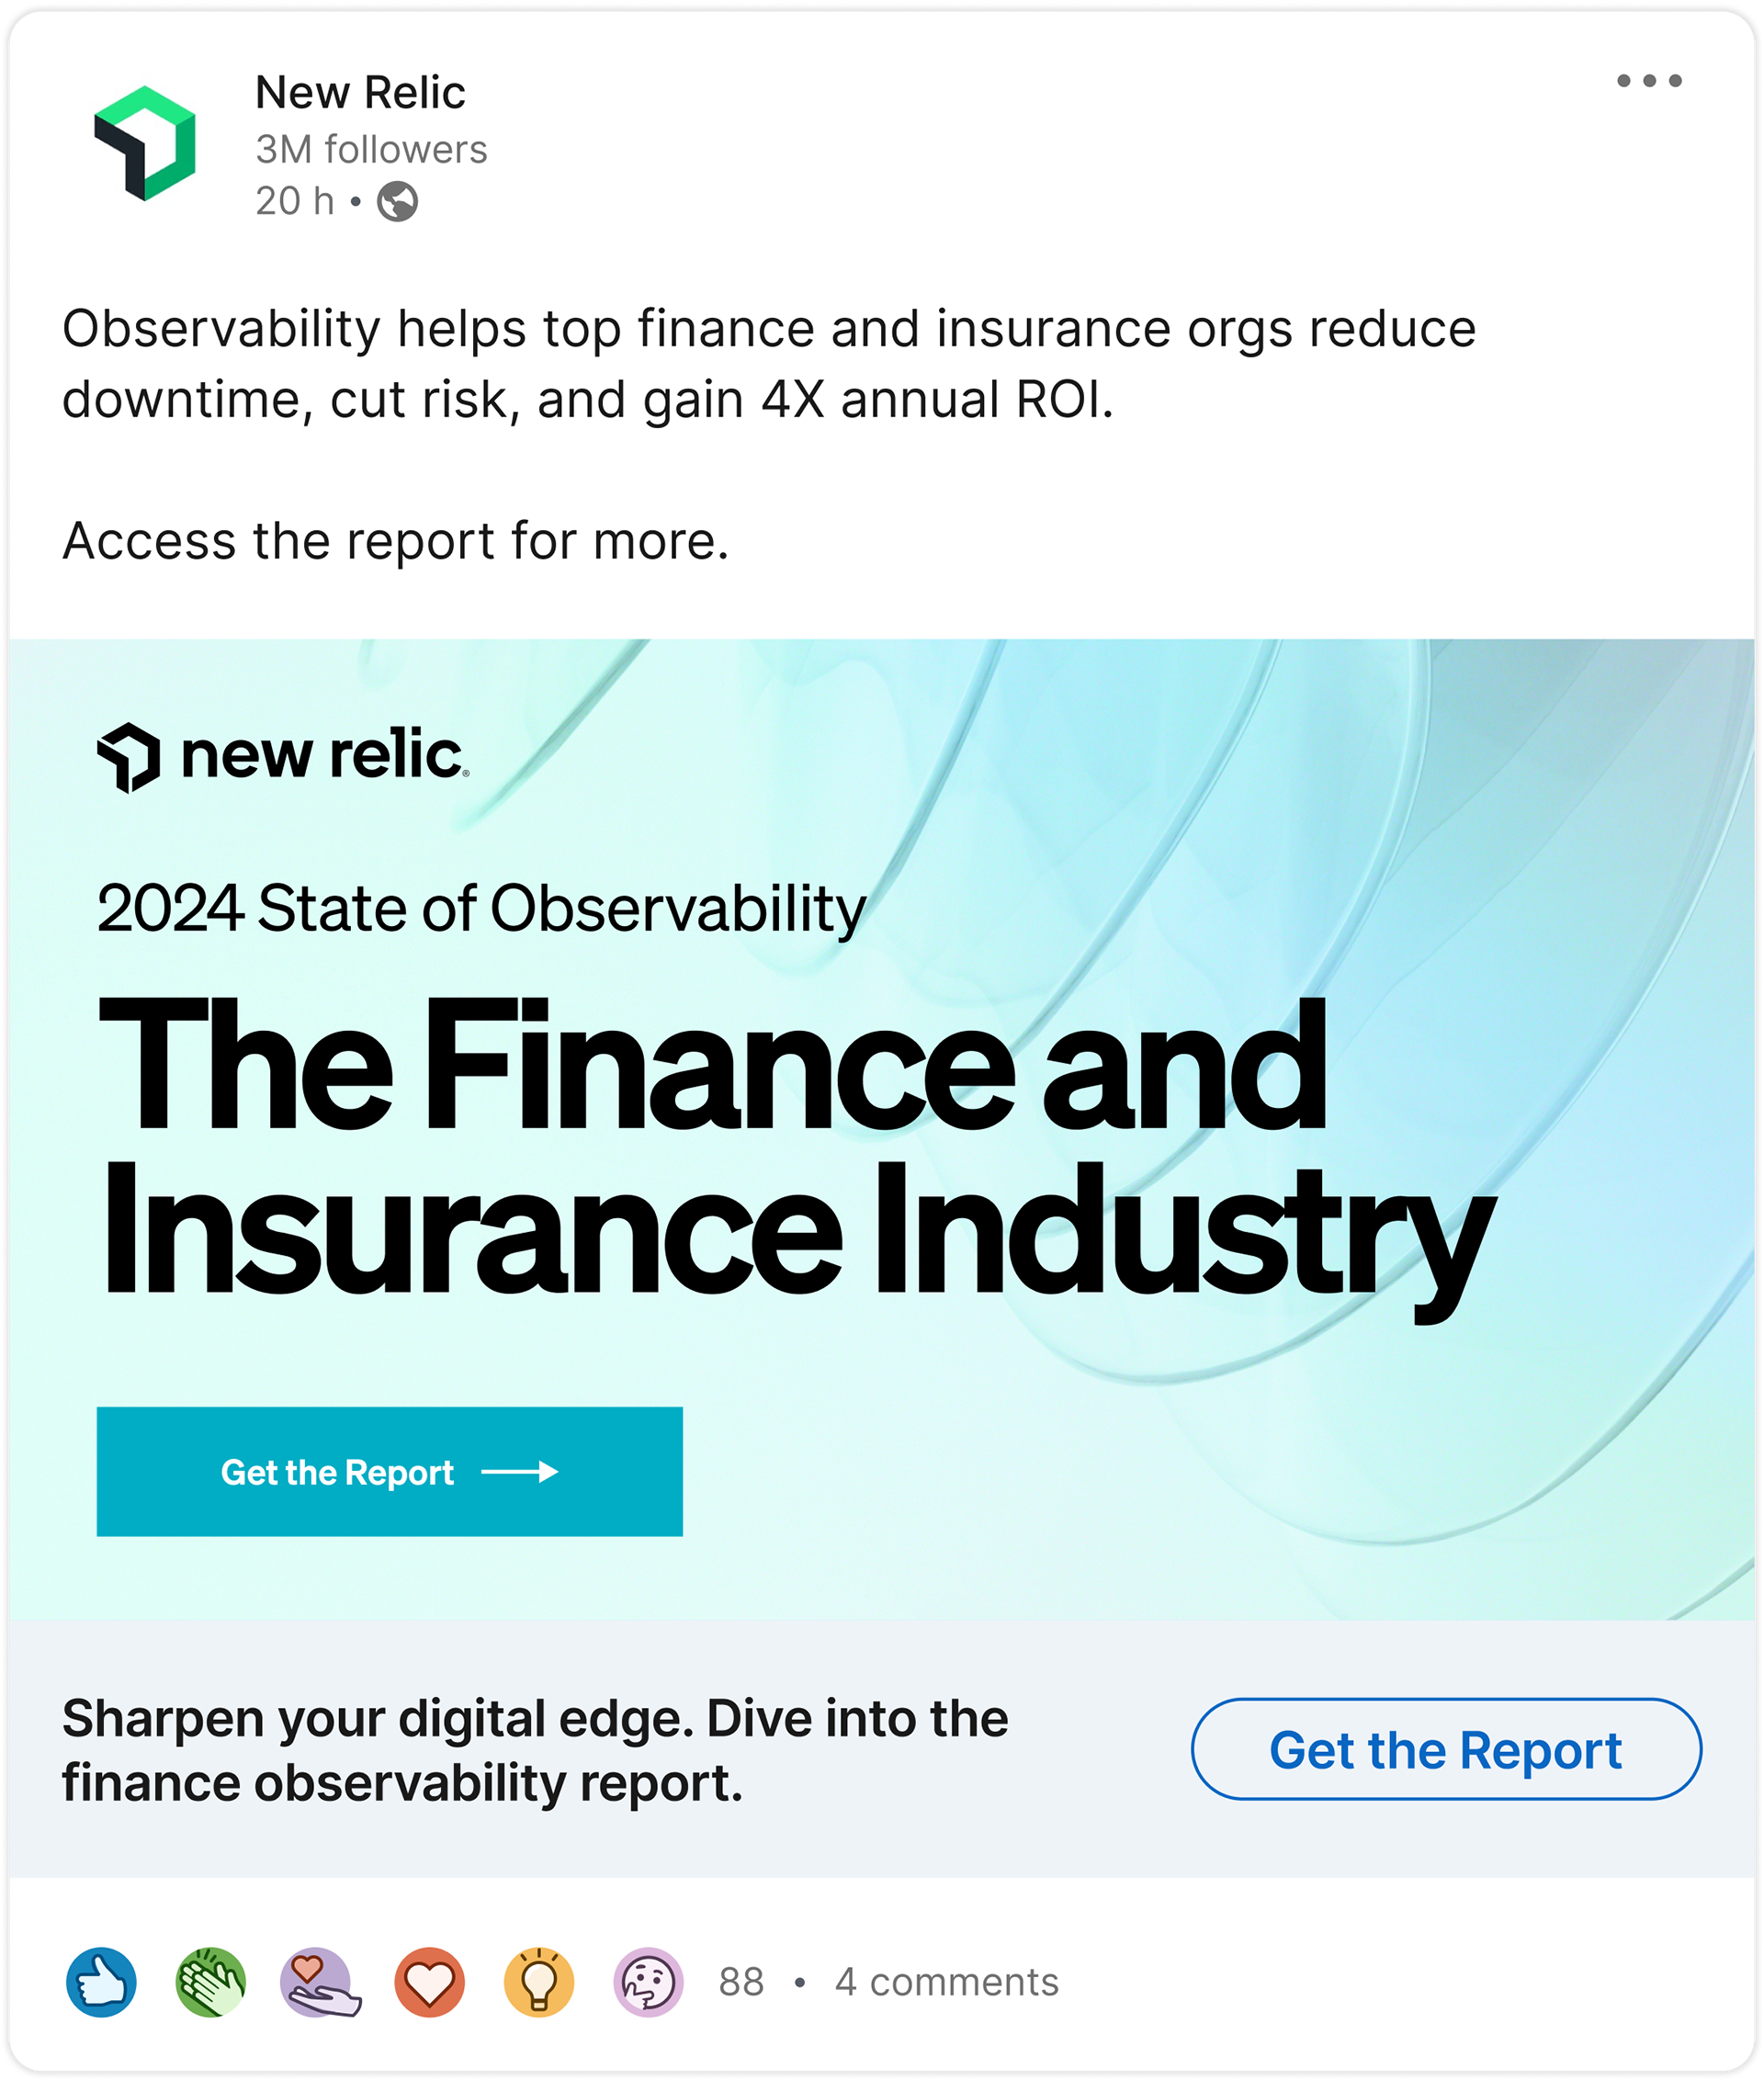
Task: Click the outlined Get the Report button
Action: [x=1445, y=1750]
